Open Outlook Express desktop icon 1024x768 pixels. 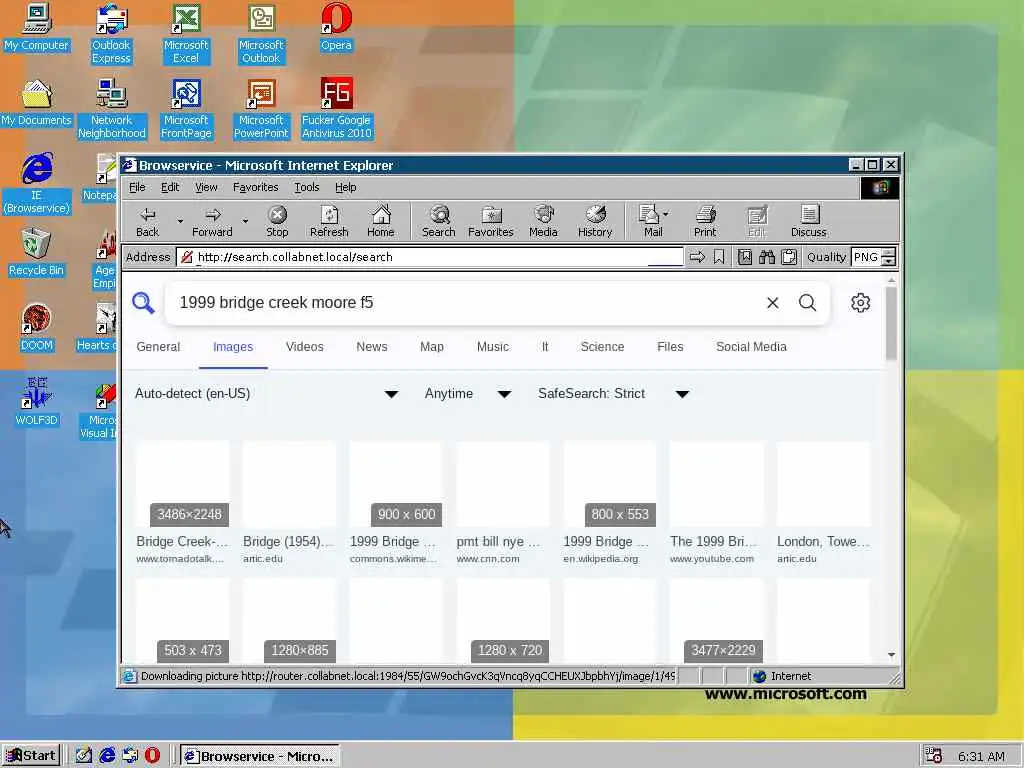(x=111, y=34)
